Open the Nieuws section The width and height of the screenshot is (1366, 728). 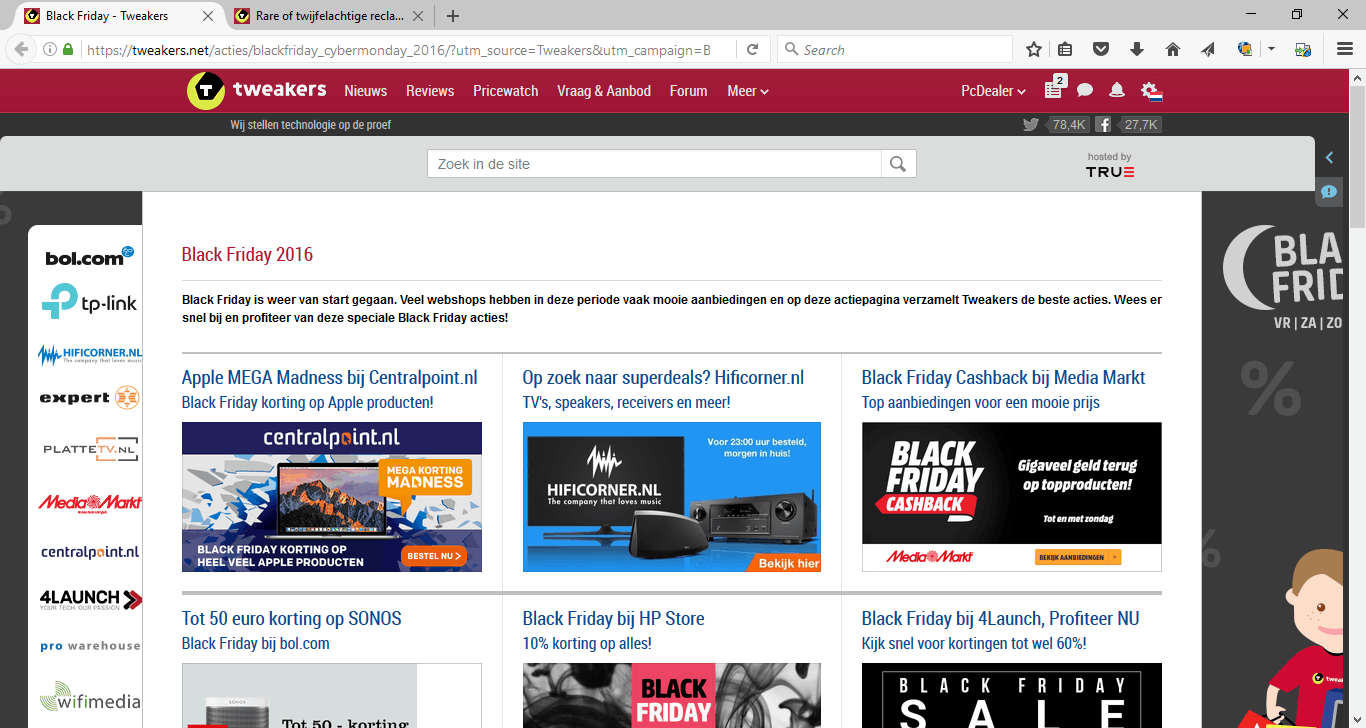tap(366, 91)
